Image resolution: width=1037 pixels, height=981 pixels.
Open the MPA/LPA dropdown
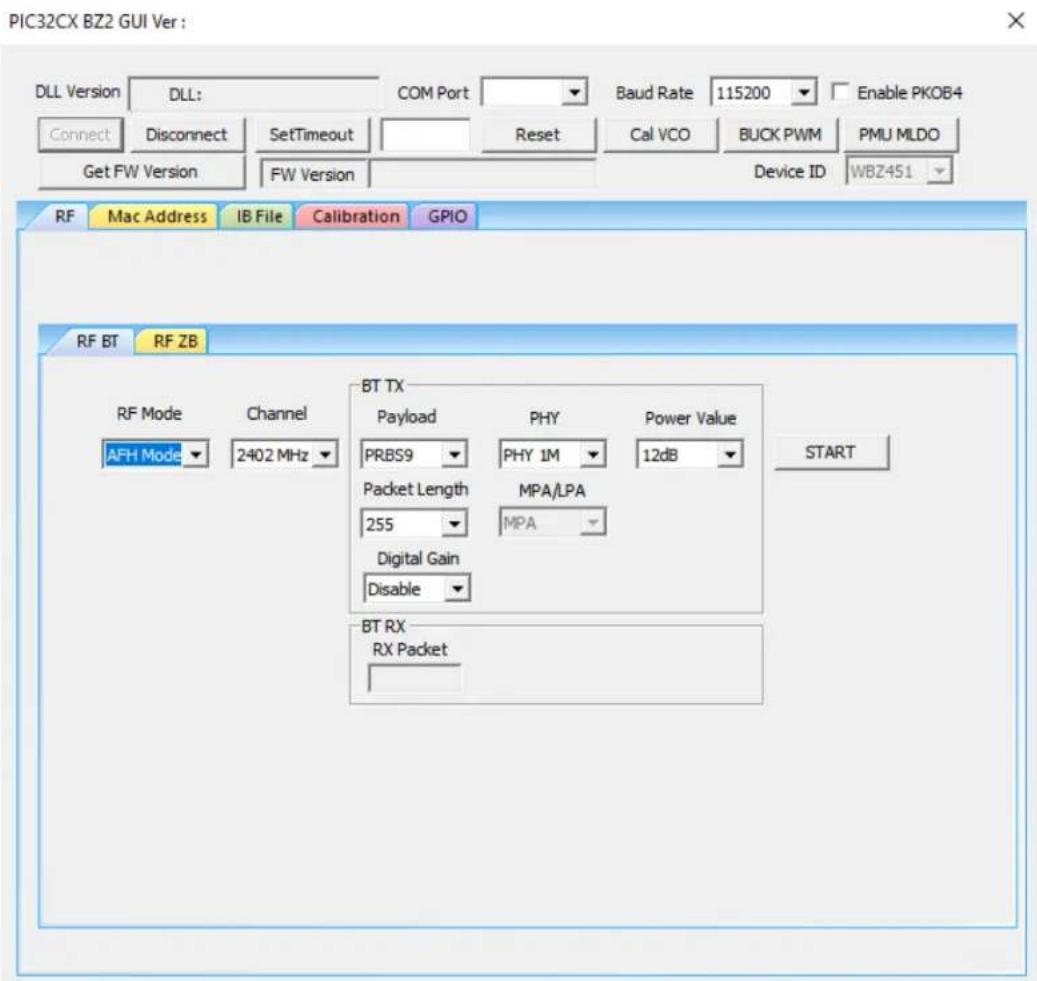552,523
